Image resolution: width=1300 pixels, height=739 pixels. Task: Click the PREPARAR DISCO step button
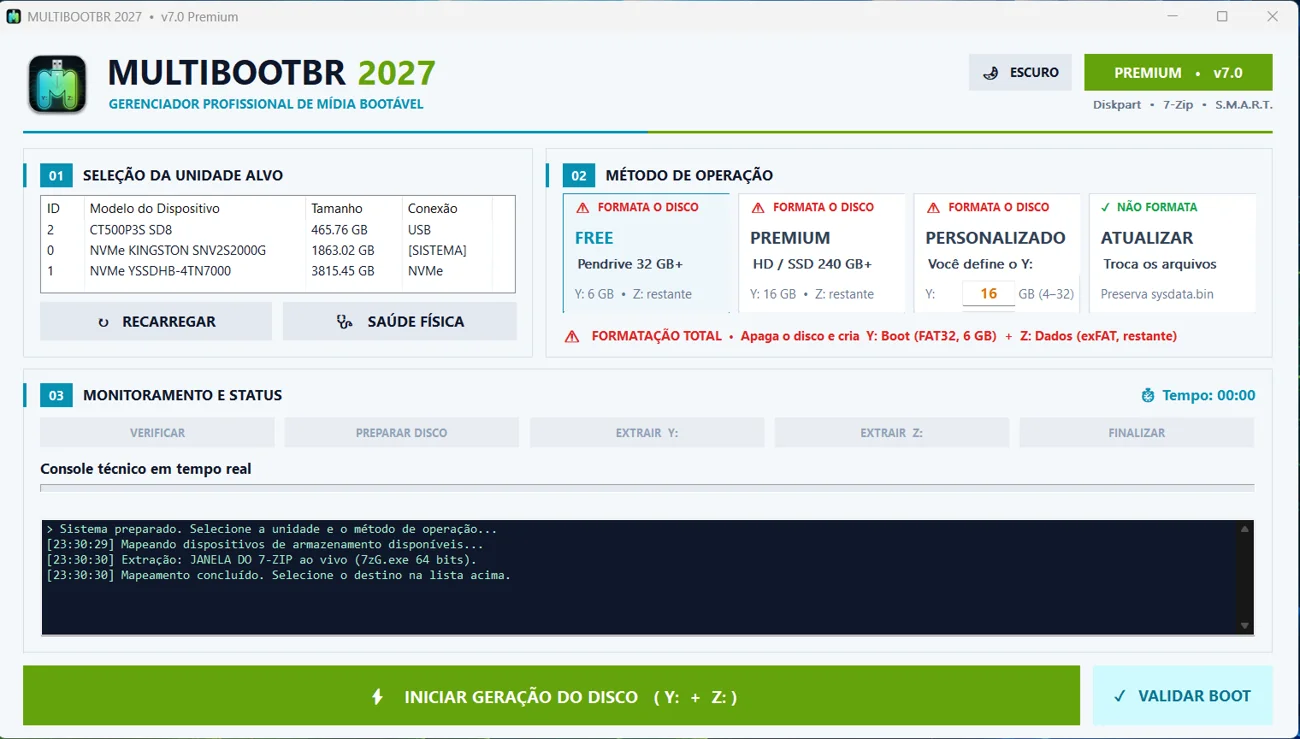(x=401, y=433)
